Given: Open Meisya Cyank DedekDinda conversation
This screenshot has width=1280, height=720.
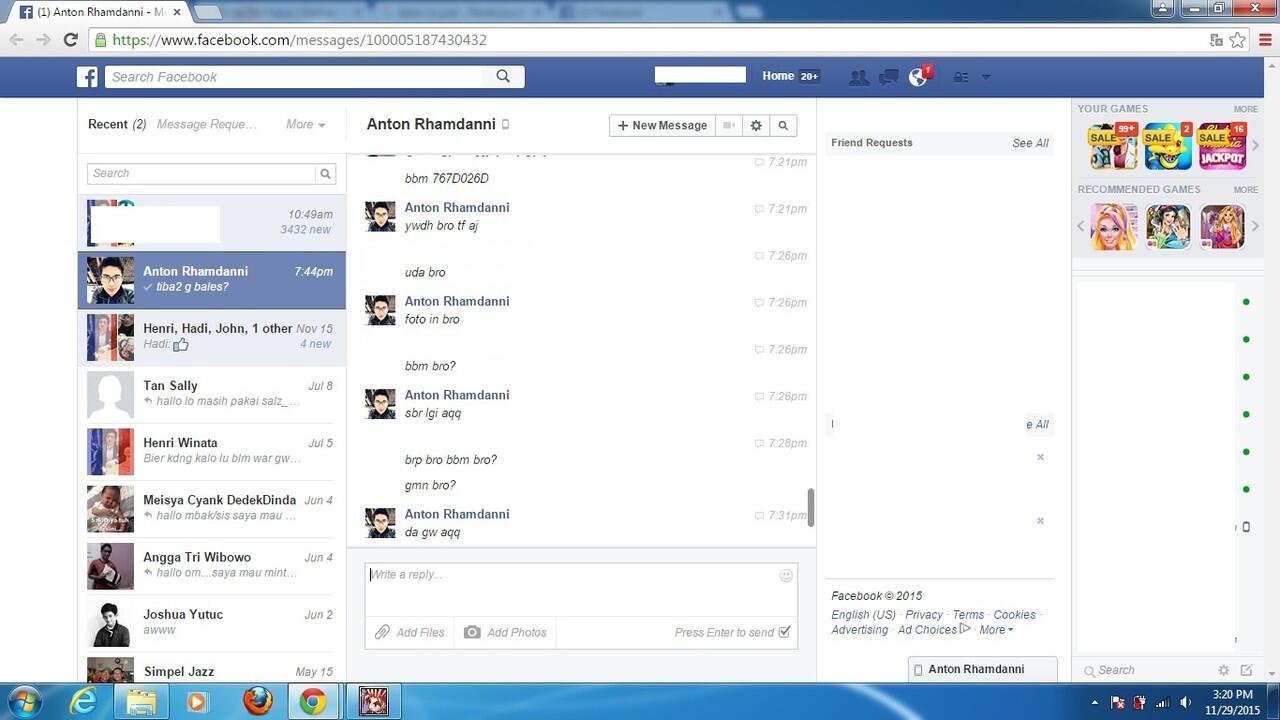Looking at the screenshot, I should (x=212, y=508).
